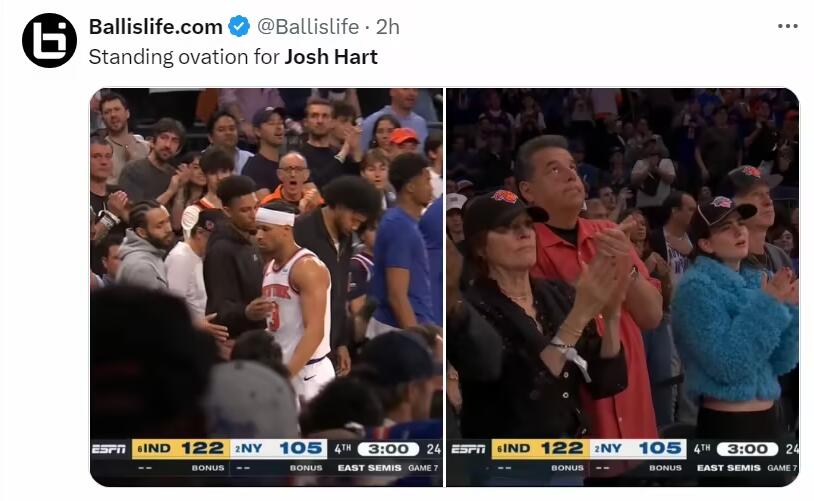Click the ESPN logo in right image
The height and width of the screenshot is (501, 814).
click(469, 449)
